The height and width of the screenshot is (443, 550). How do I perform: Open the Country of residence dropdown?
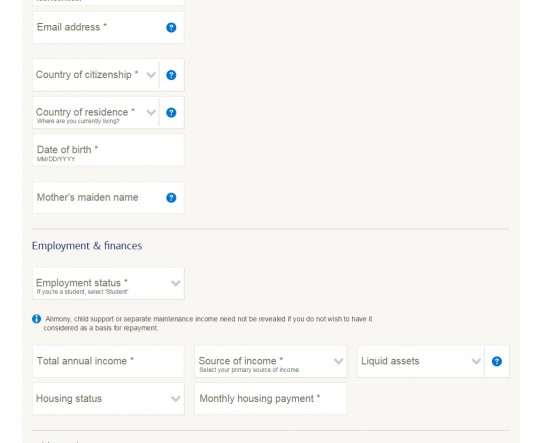coord(96,113)
